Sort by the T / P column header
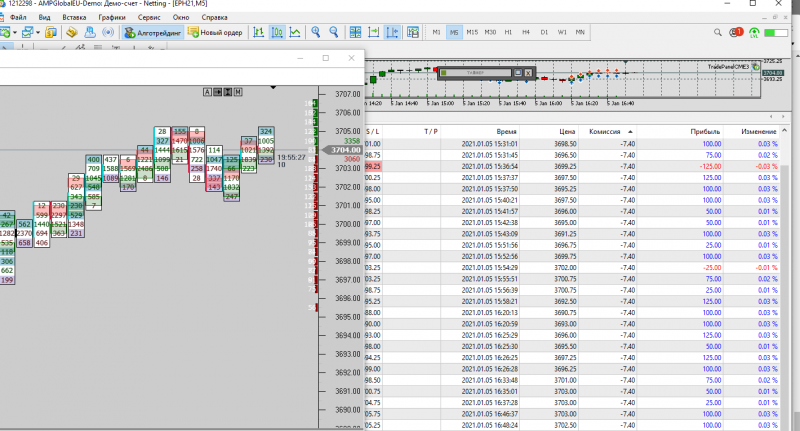This screenshot has height=431, width=800. (431, 132)
